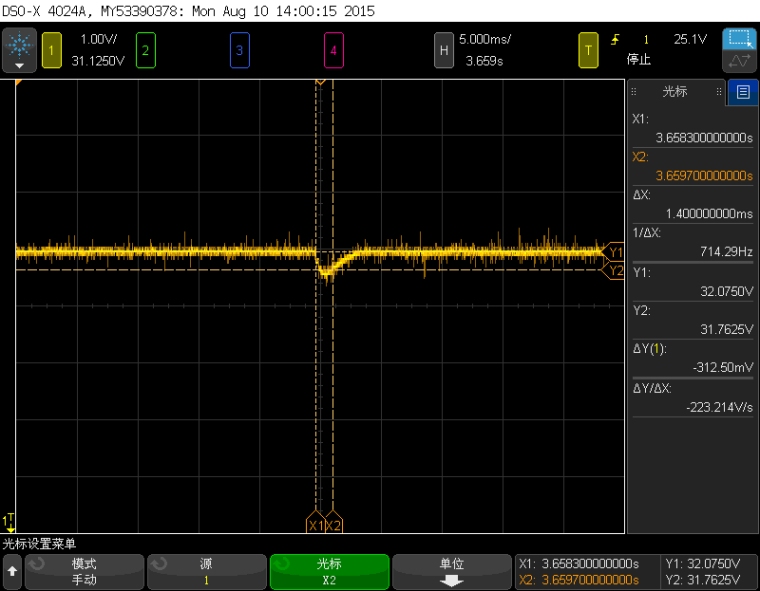
Task: Expand the 单位 units softkey menu
Action: tap(451, 571)
